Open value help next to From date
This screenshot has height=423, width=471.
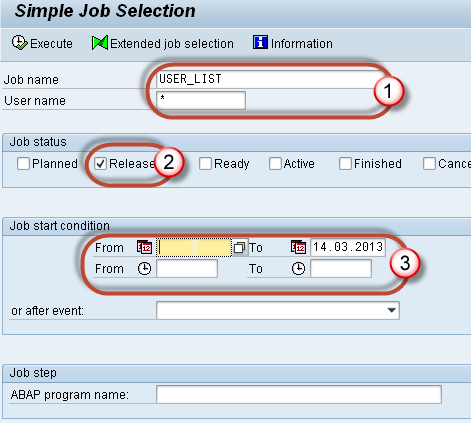(239, 248)
